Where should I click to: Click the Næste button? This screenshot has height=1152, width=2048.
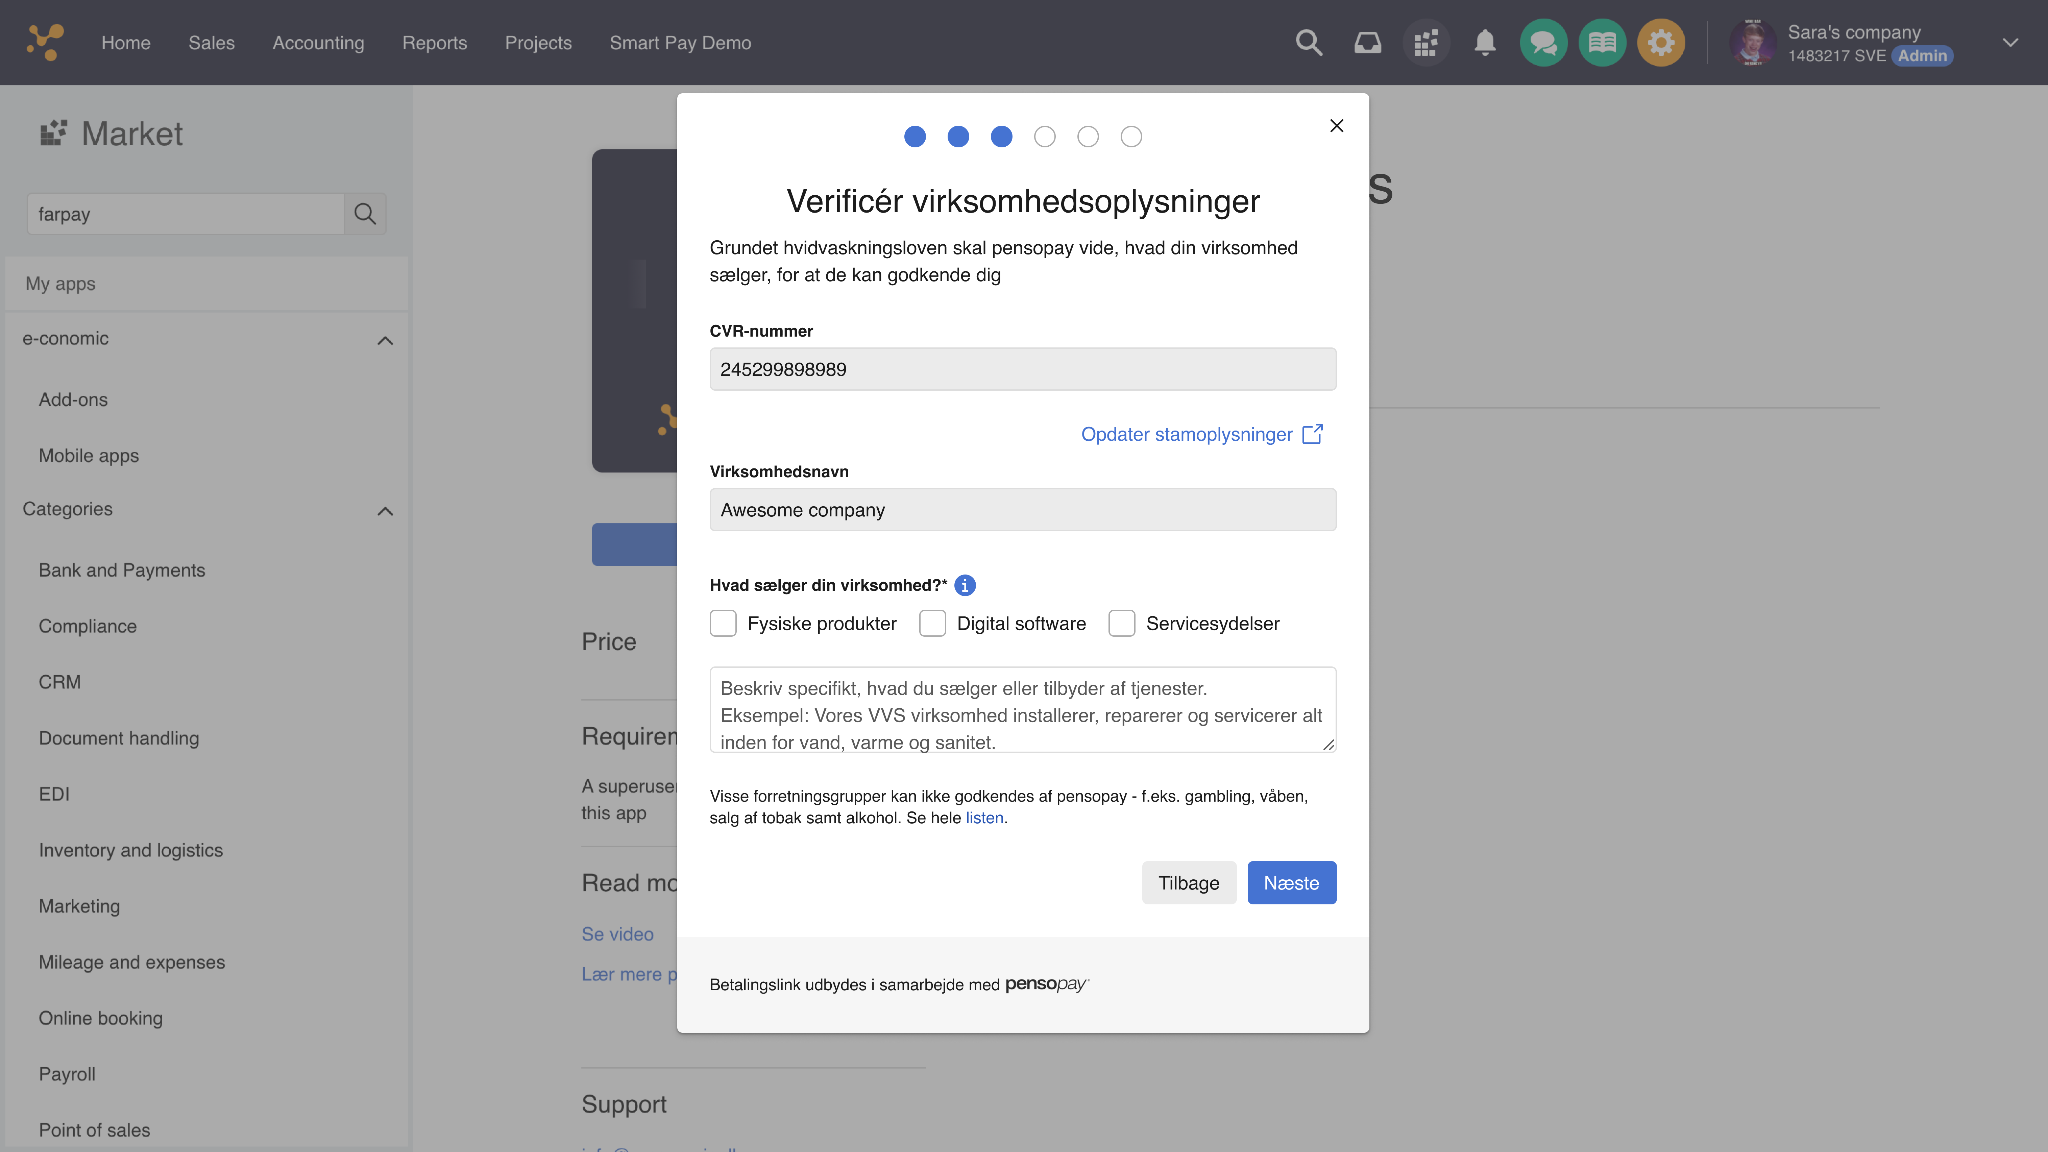coord(1292,882)
